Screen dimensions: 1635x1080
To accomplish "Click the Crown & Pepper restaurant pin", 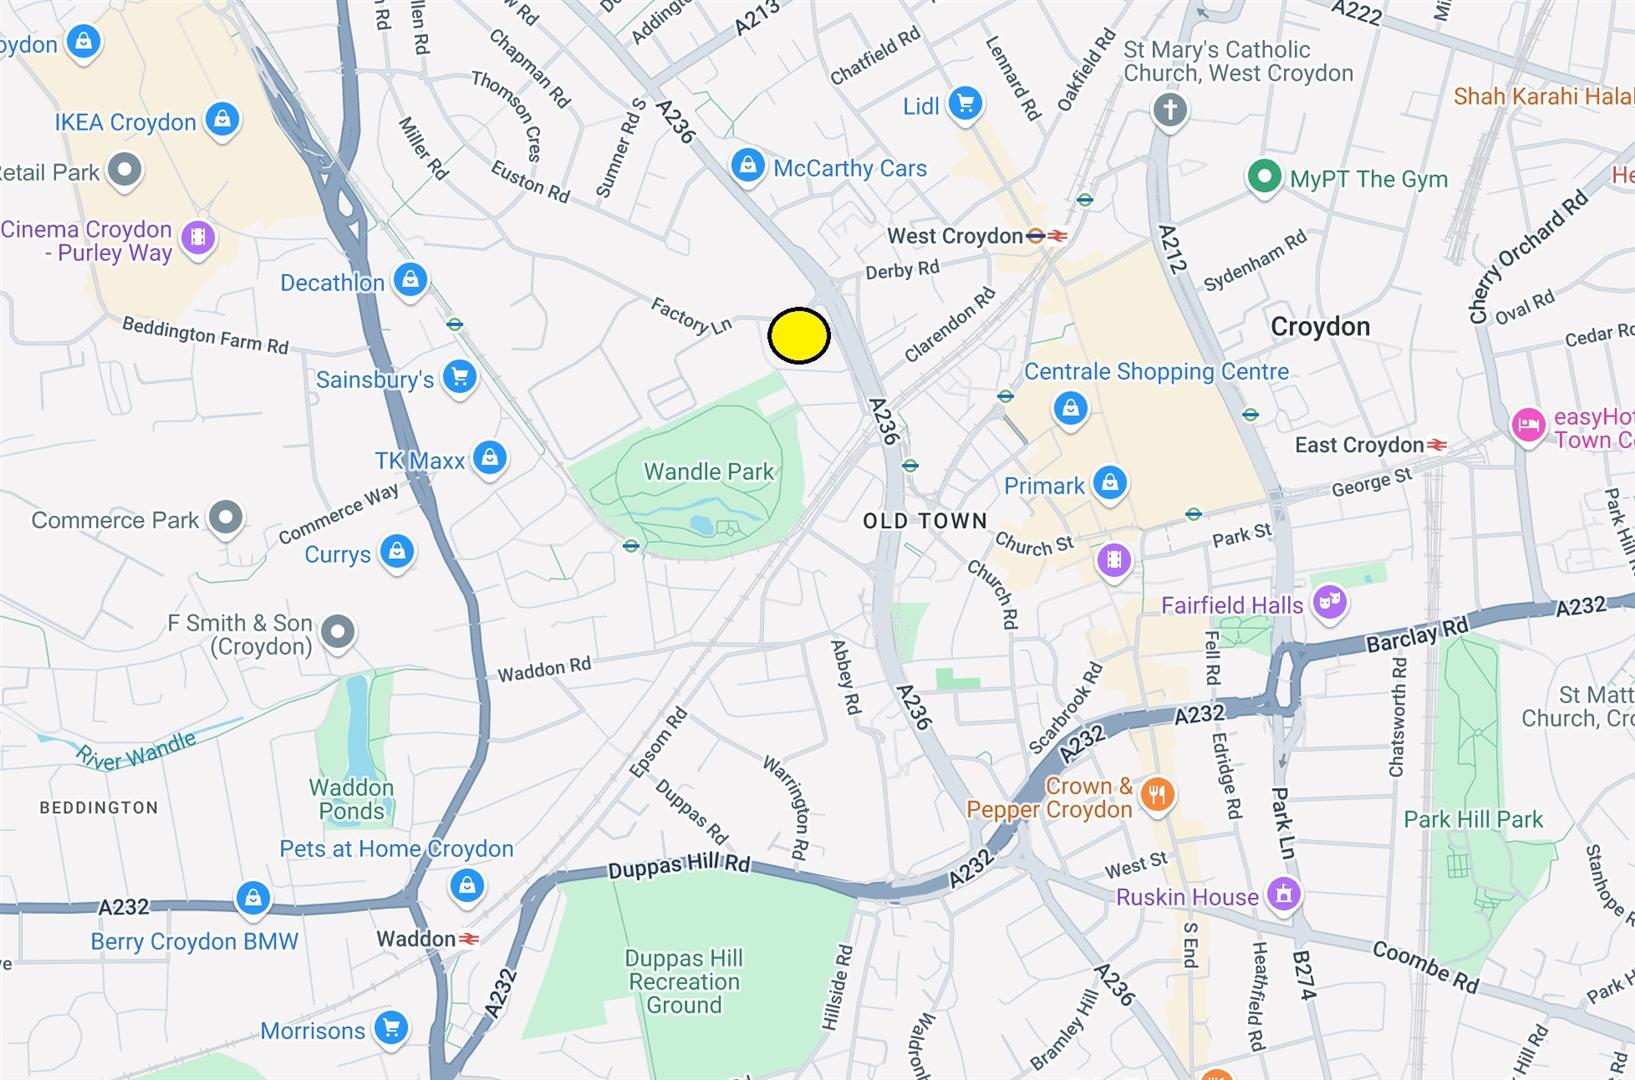I will pyautogui.click(x=1157, y=796).
